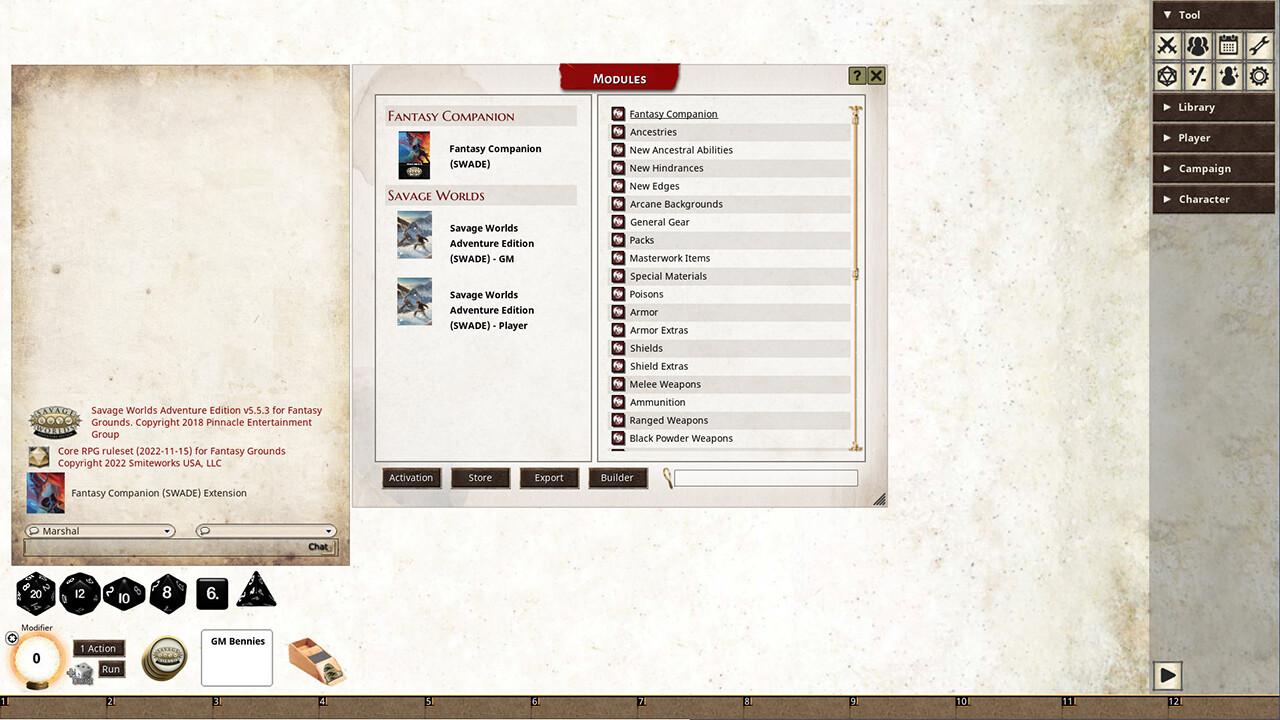Click the Savage Worlds logo in chat
The width and height of the screenshot is (1280, 720).
coord(55,422)
